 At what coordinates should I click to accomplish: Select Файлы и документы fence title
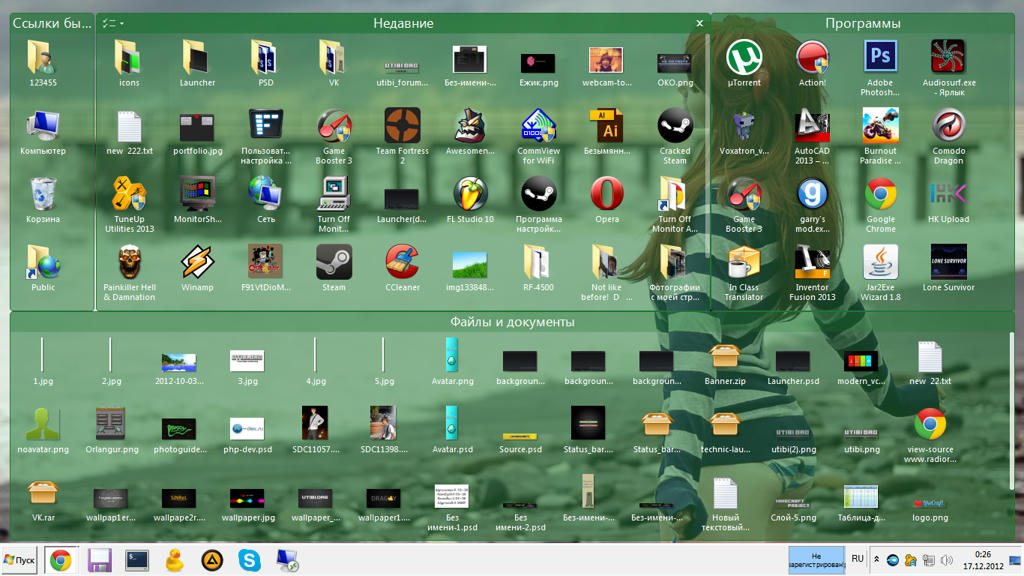click(x=512, y=322)
